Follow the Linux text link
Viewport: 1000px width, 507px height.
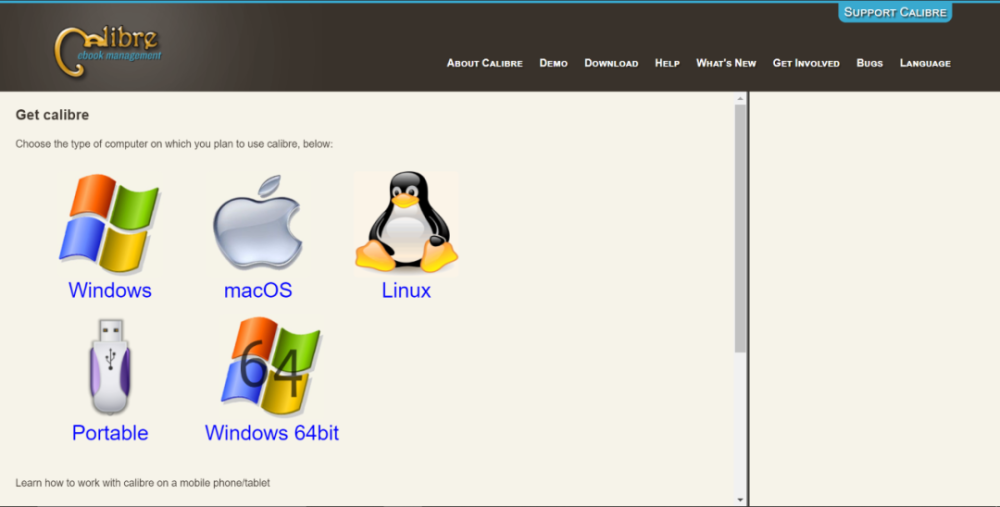pyautogui.click(x=406, y=290)
